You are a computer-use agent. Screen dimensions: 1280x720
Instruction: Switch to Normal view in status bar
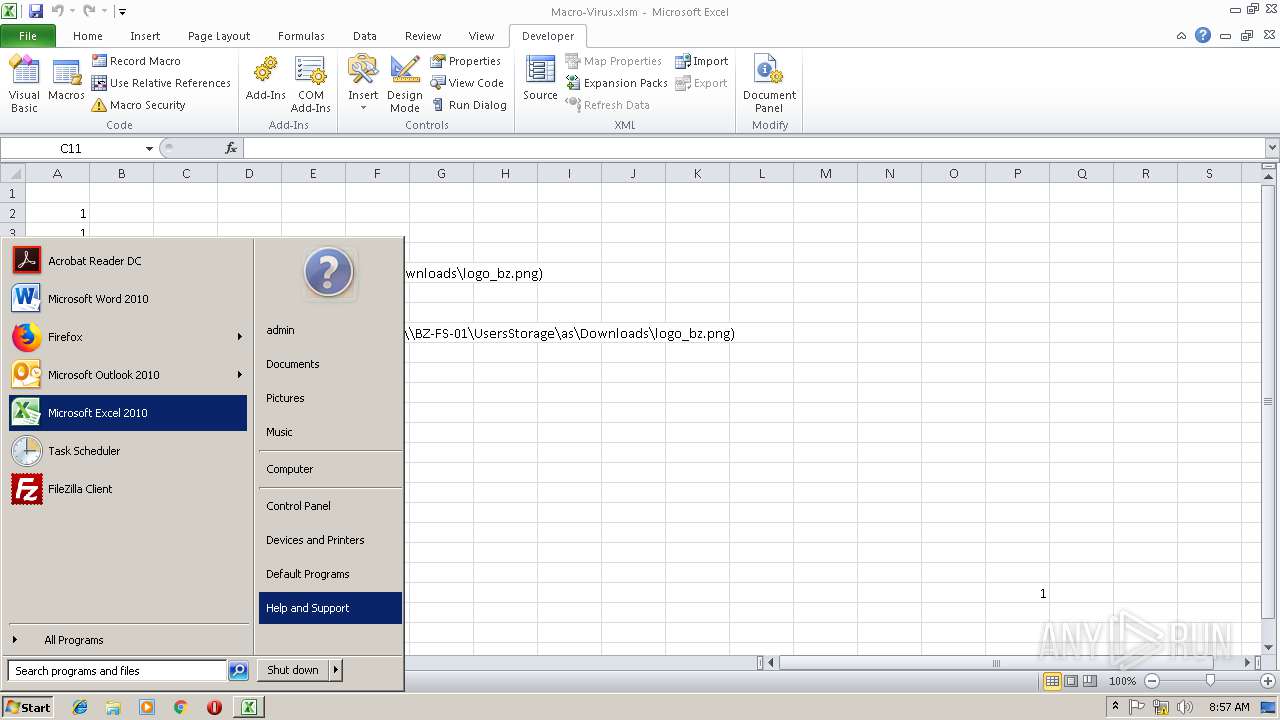pos(1052,681)
